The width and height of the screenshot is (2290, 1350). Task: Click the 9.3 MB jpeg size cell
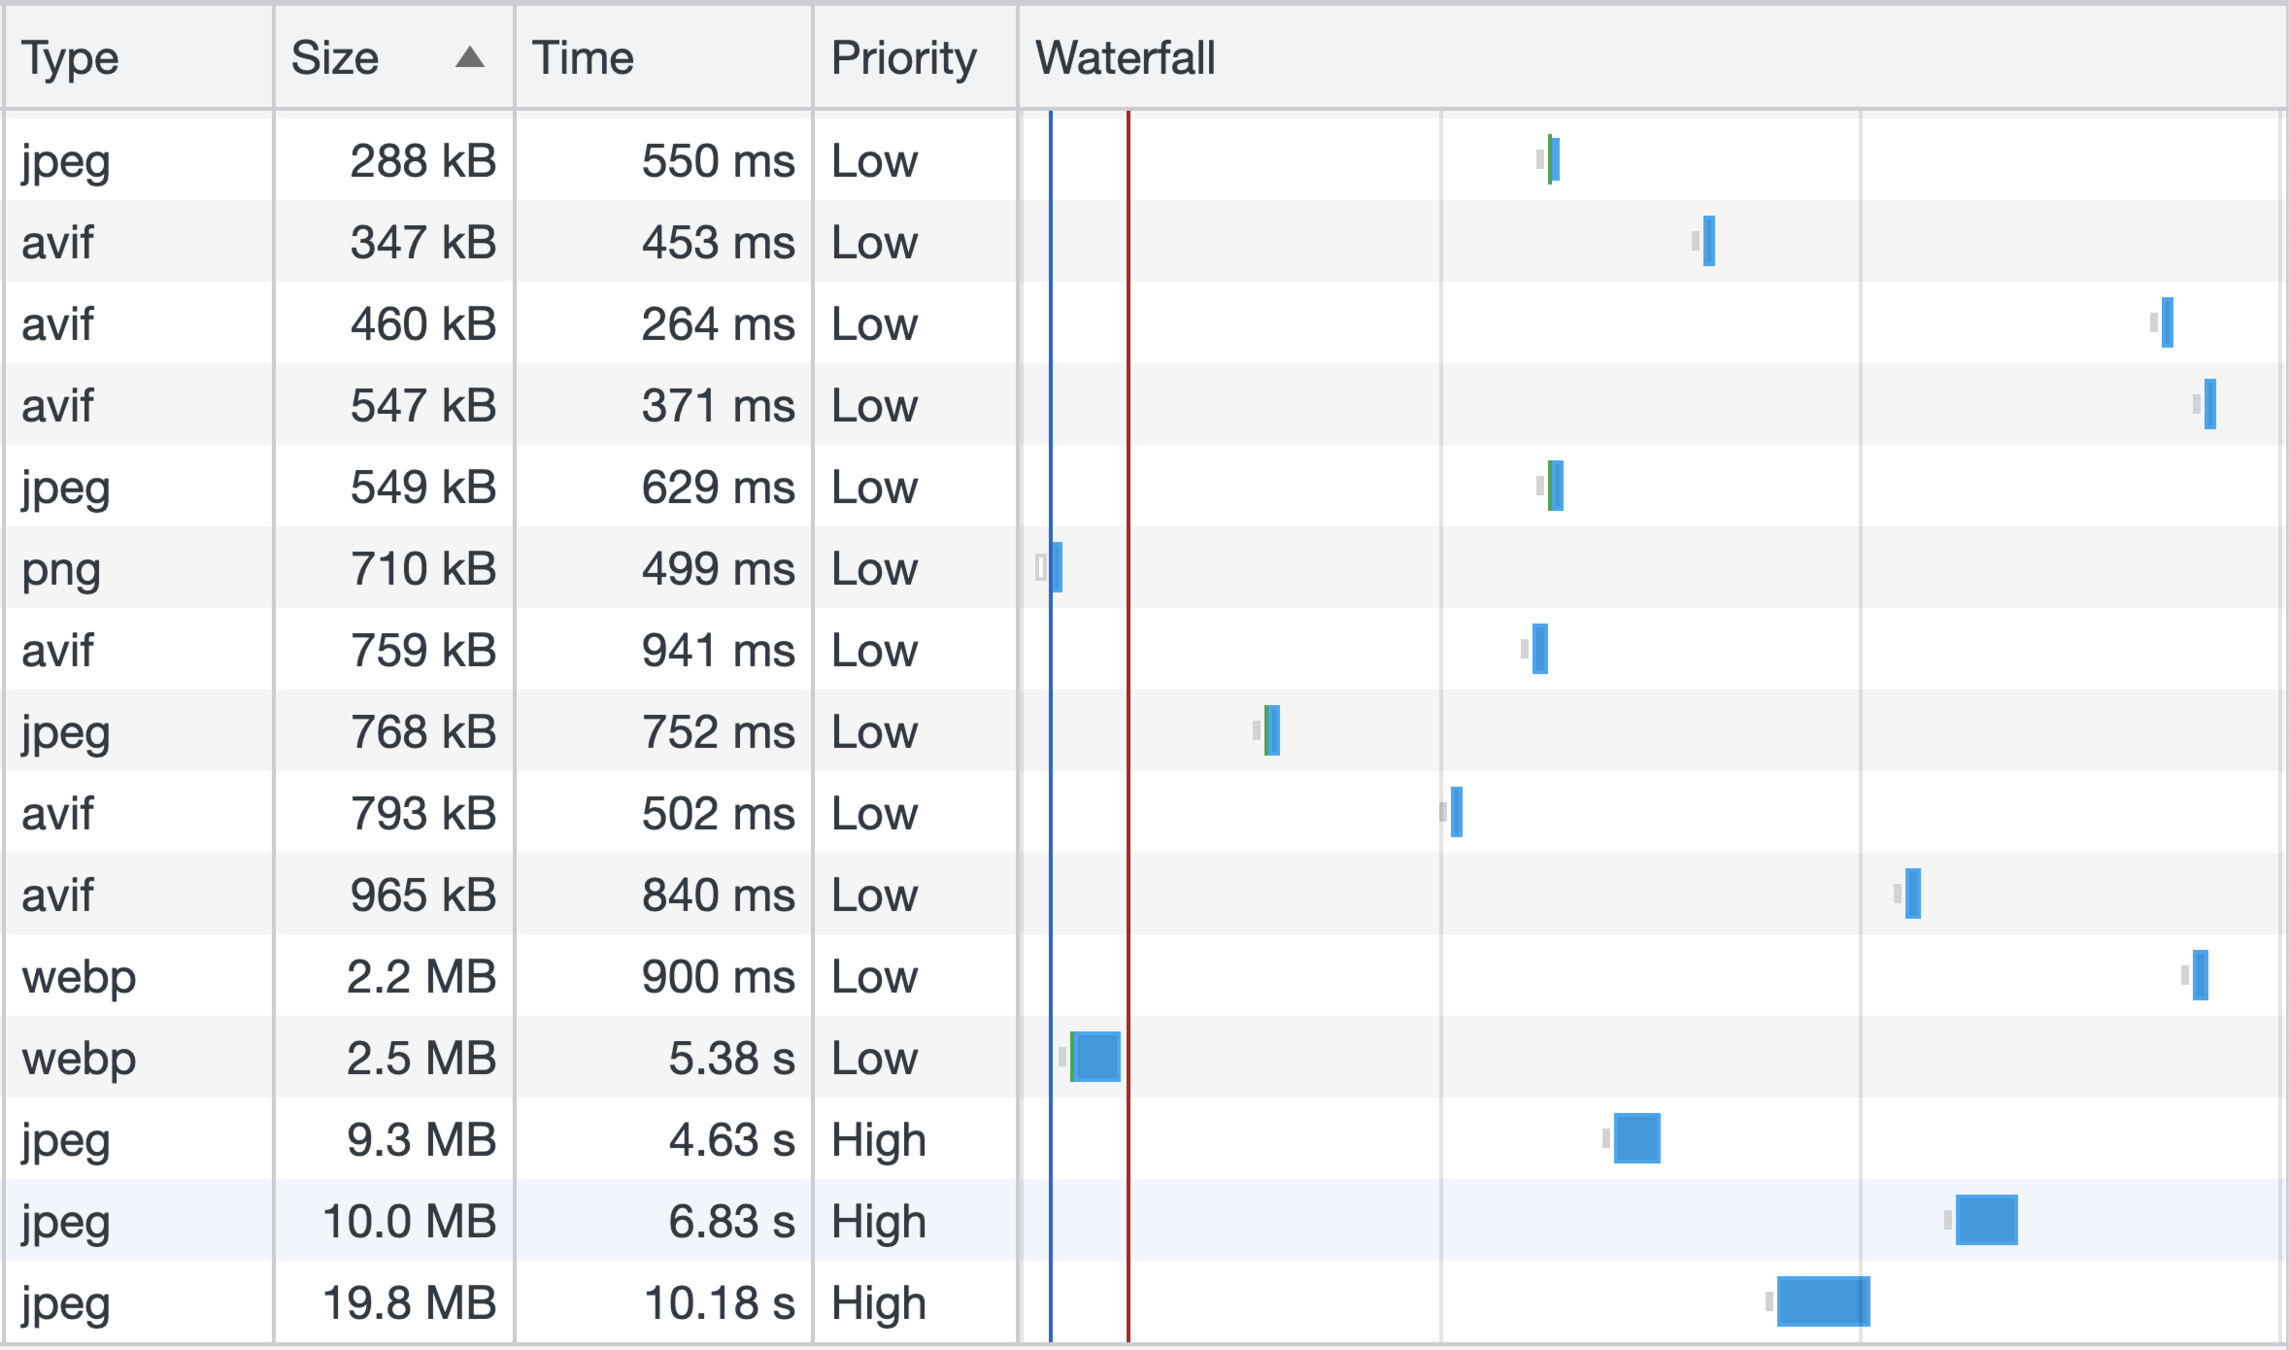pos(421,1139)
